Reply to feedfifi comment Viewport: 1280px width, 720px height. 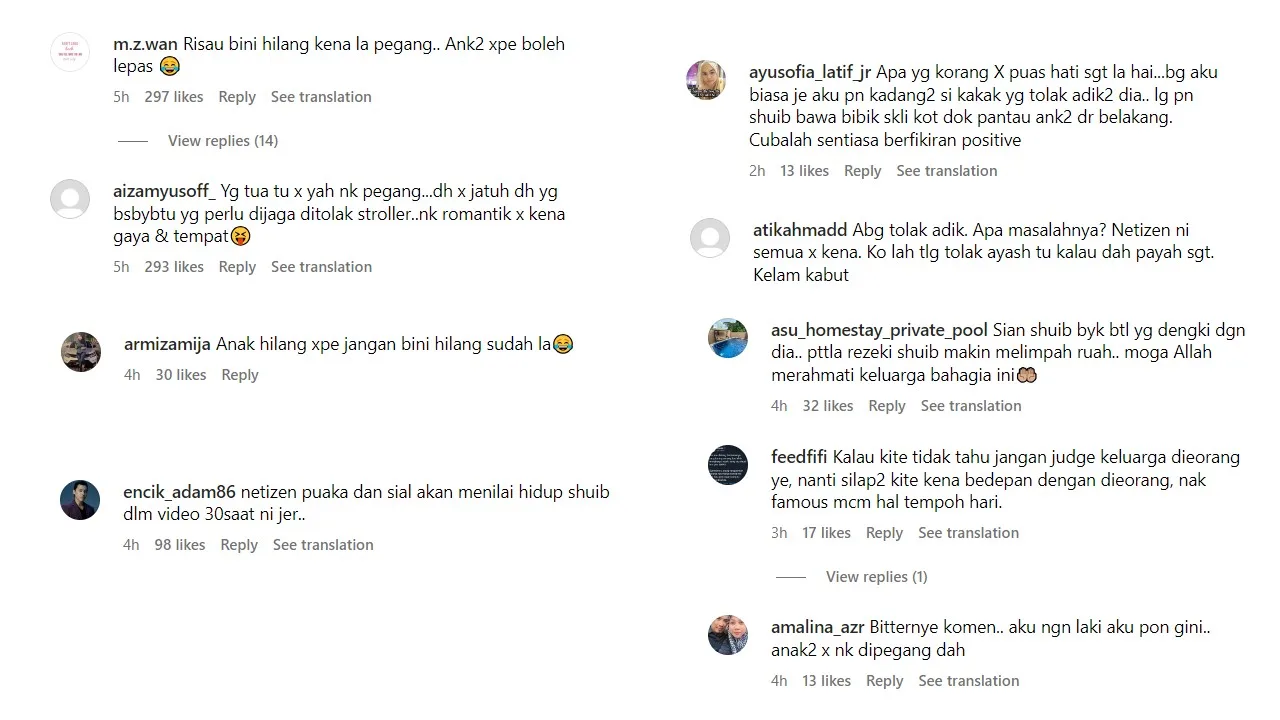point(884,533)
